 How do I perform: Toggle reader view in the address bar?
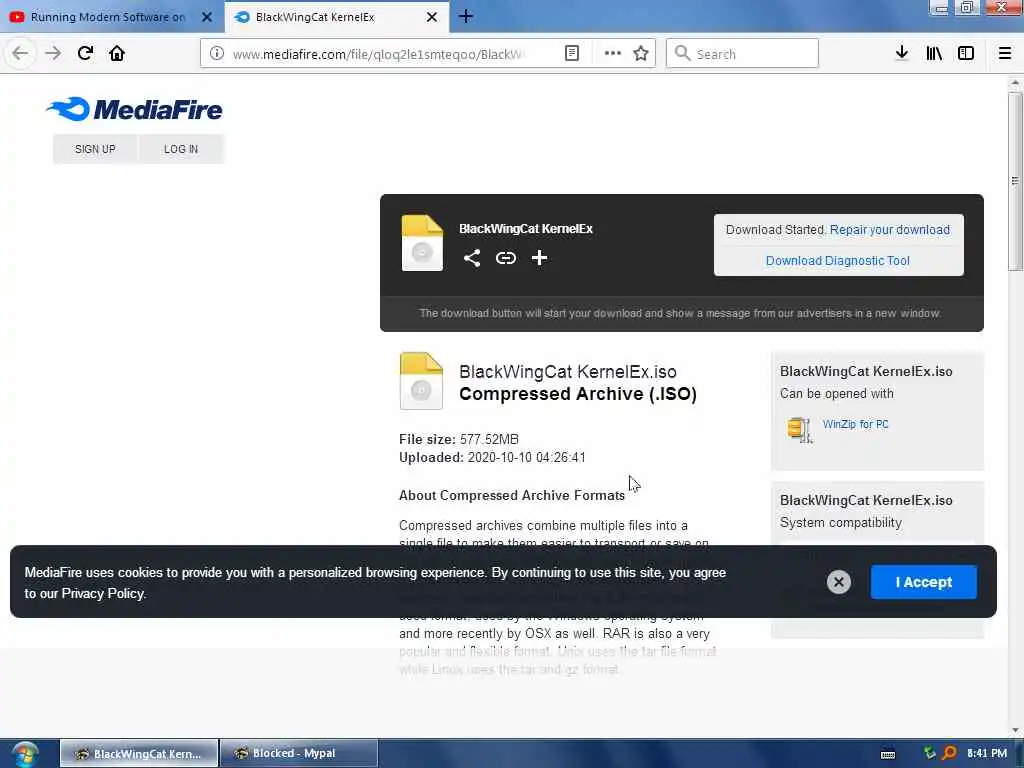click(572, 54)
